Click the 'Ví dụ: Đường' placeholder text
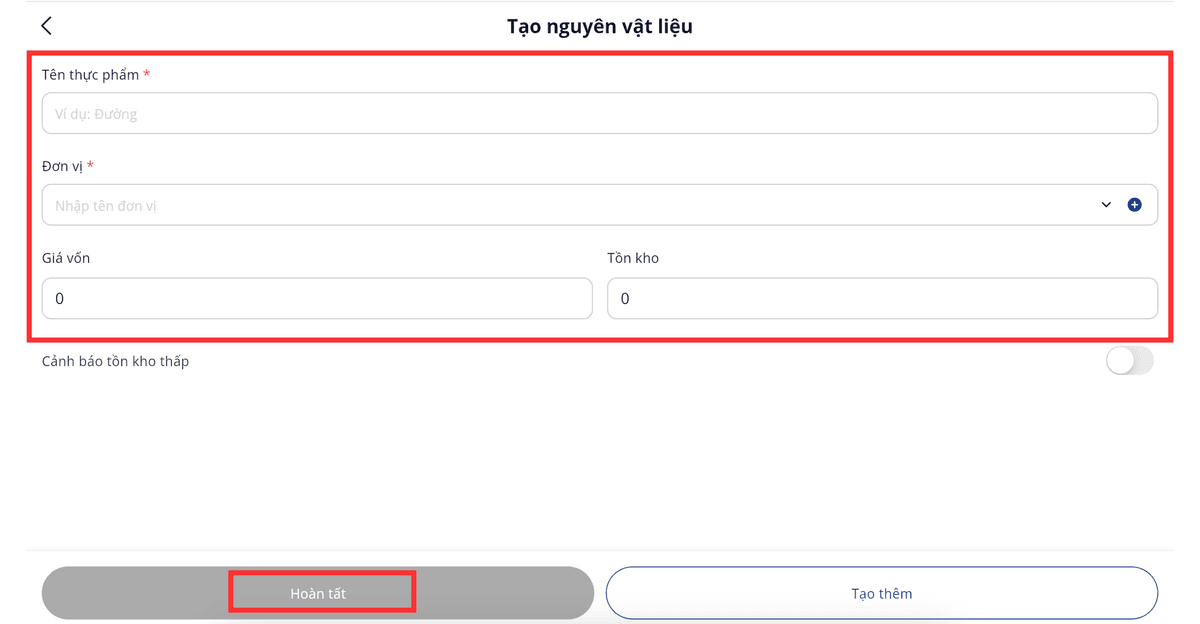This screenshot has height=624, width=1200. (x=96, y=114)
